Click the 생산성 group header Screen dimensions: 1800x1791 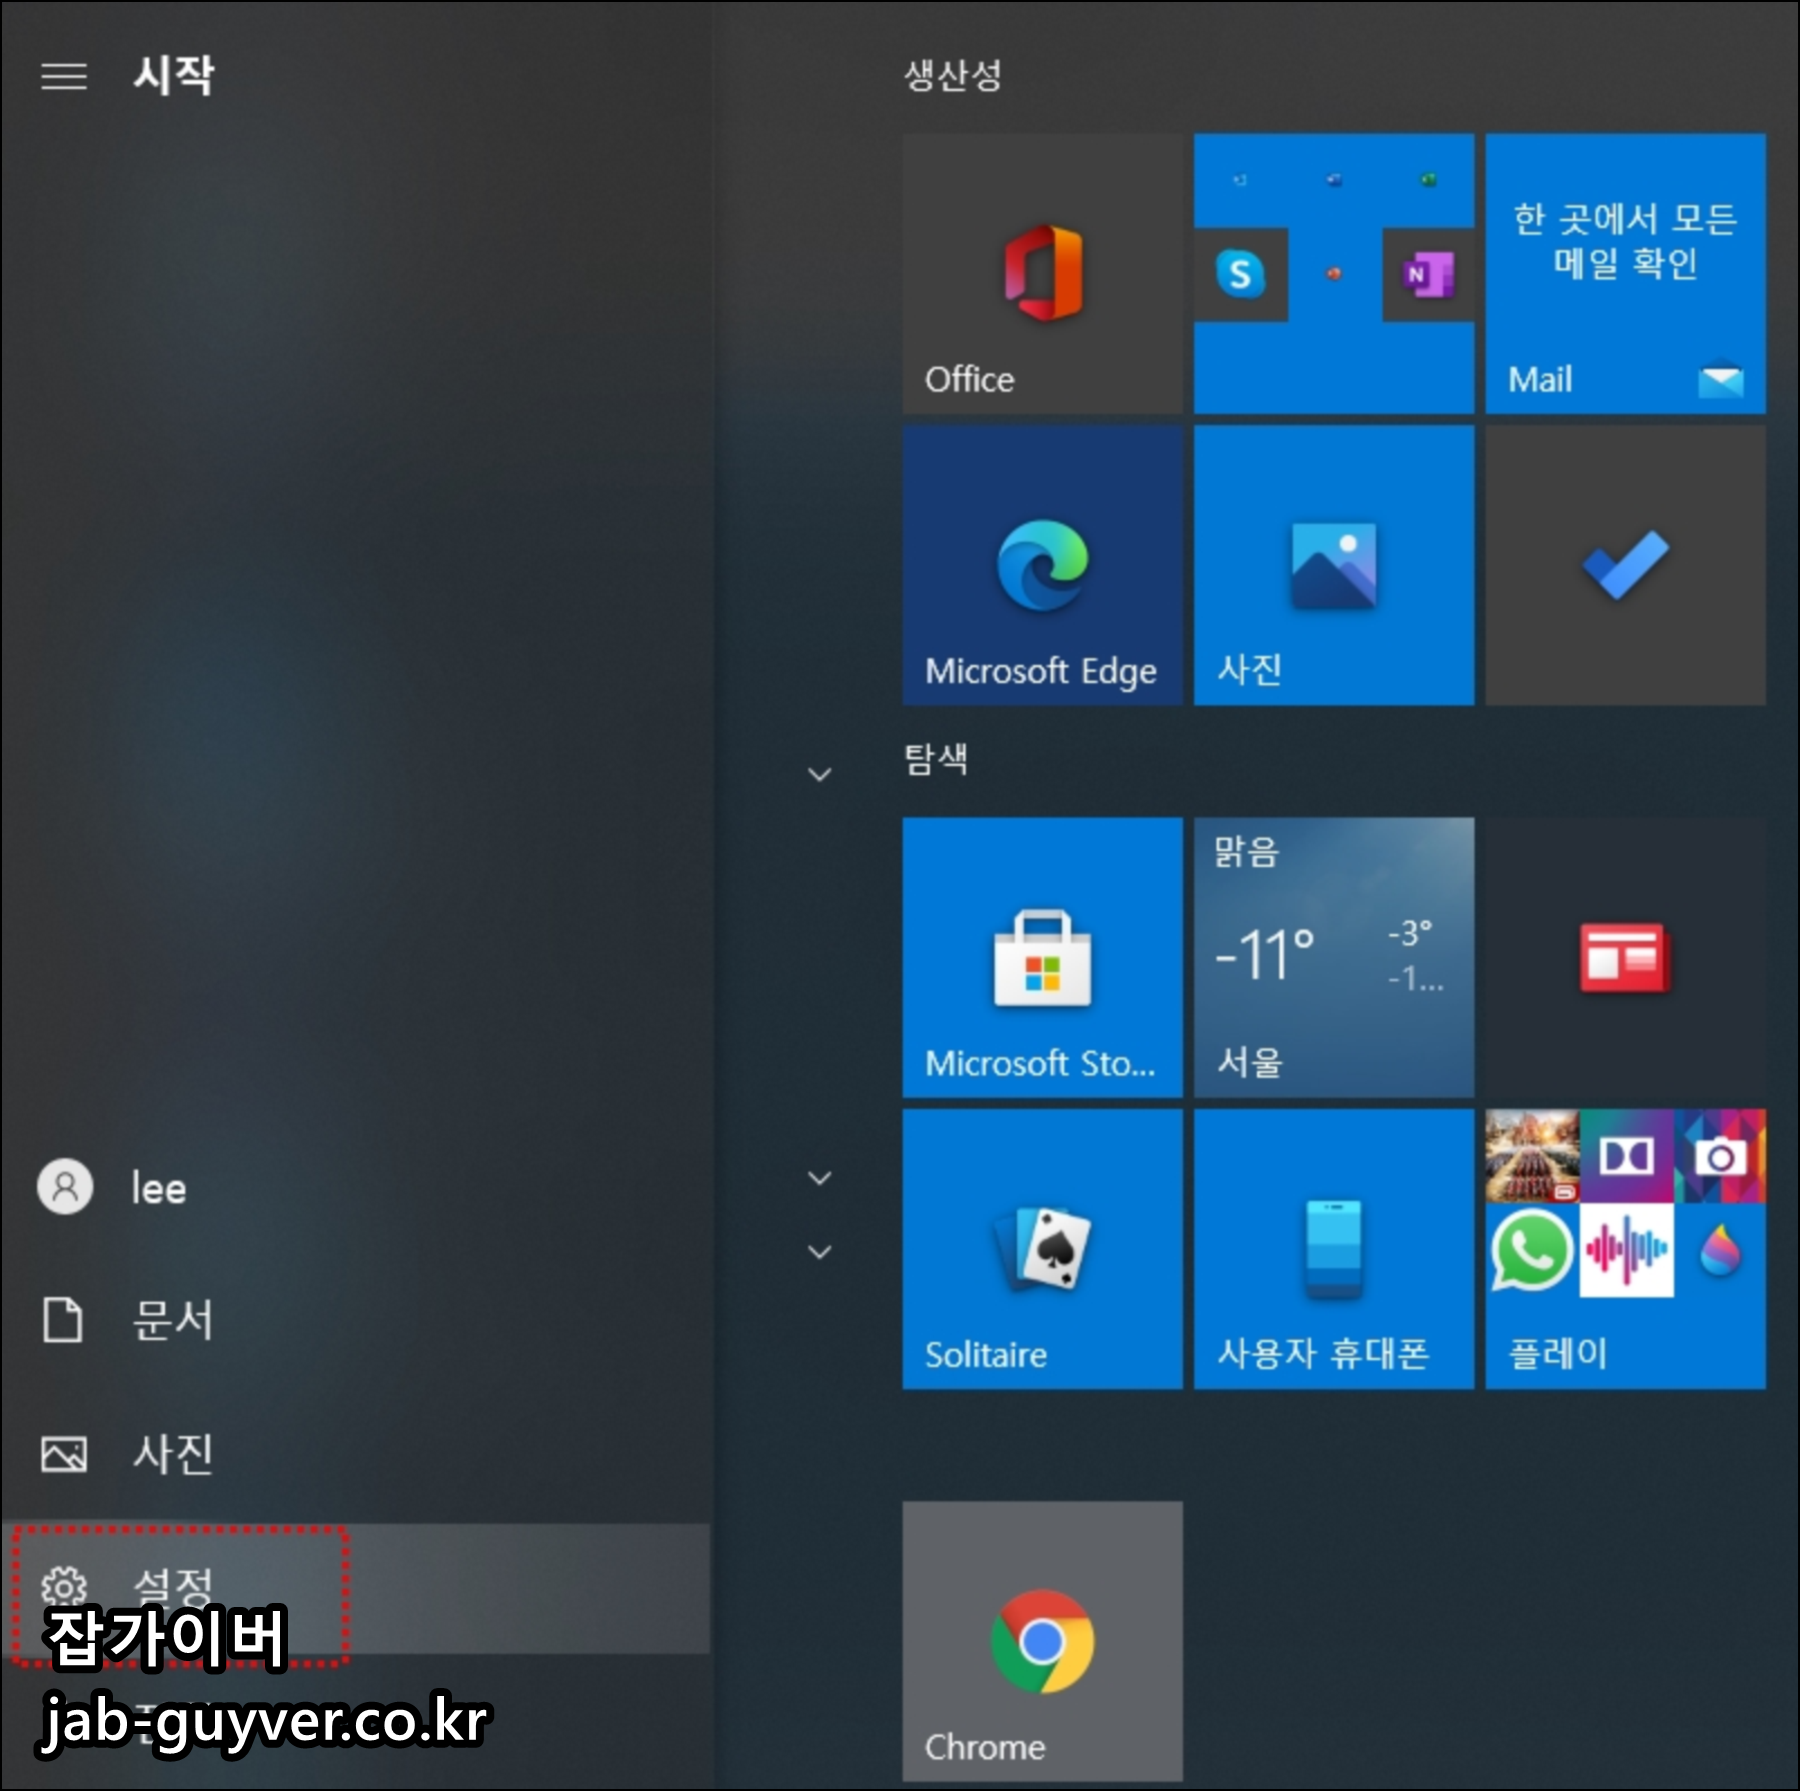point(952,75)
